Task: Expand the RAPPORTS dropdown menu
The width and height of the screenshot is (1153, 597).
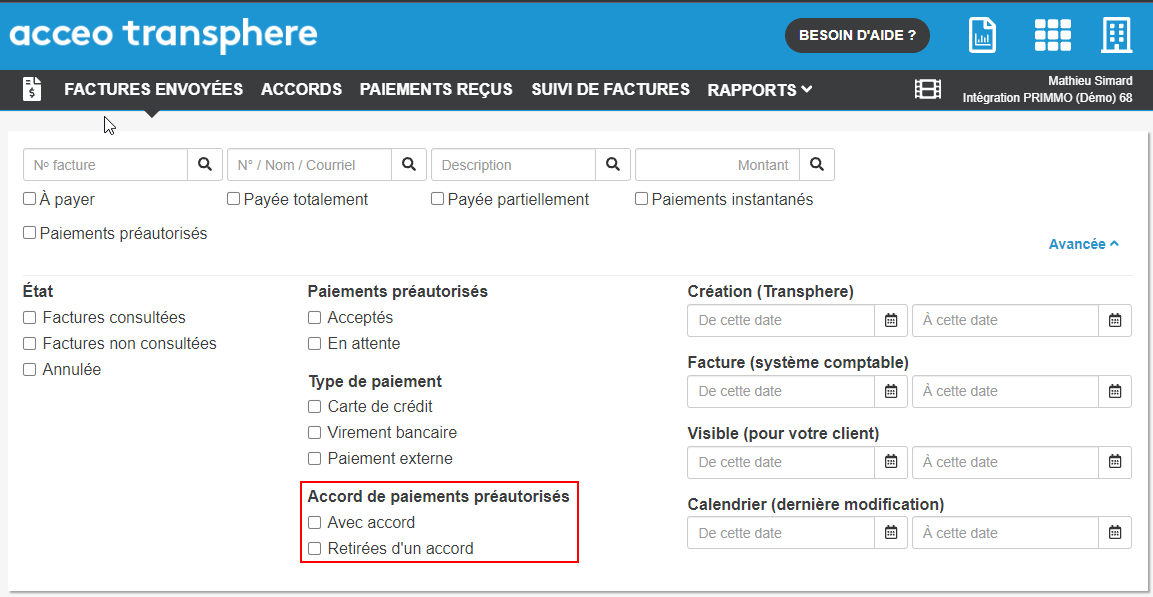Action: pyautogui.click(x=759, y=90)
